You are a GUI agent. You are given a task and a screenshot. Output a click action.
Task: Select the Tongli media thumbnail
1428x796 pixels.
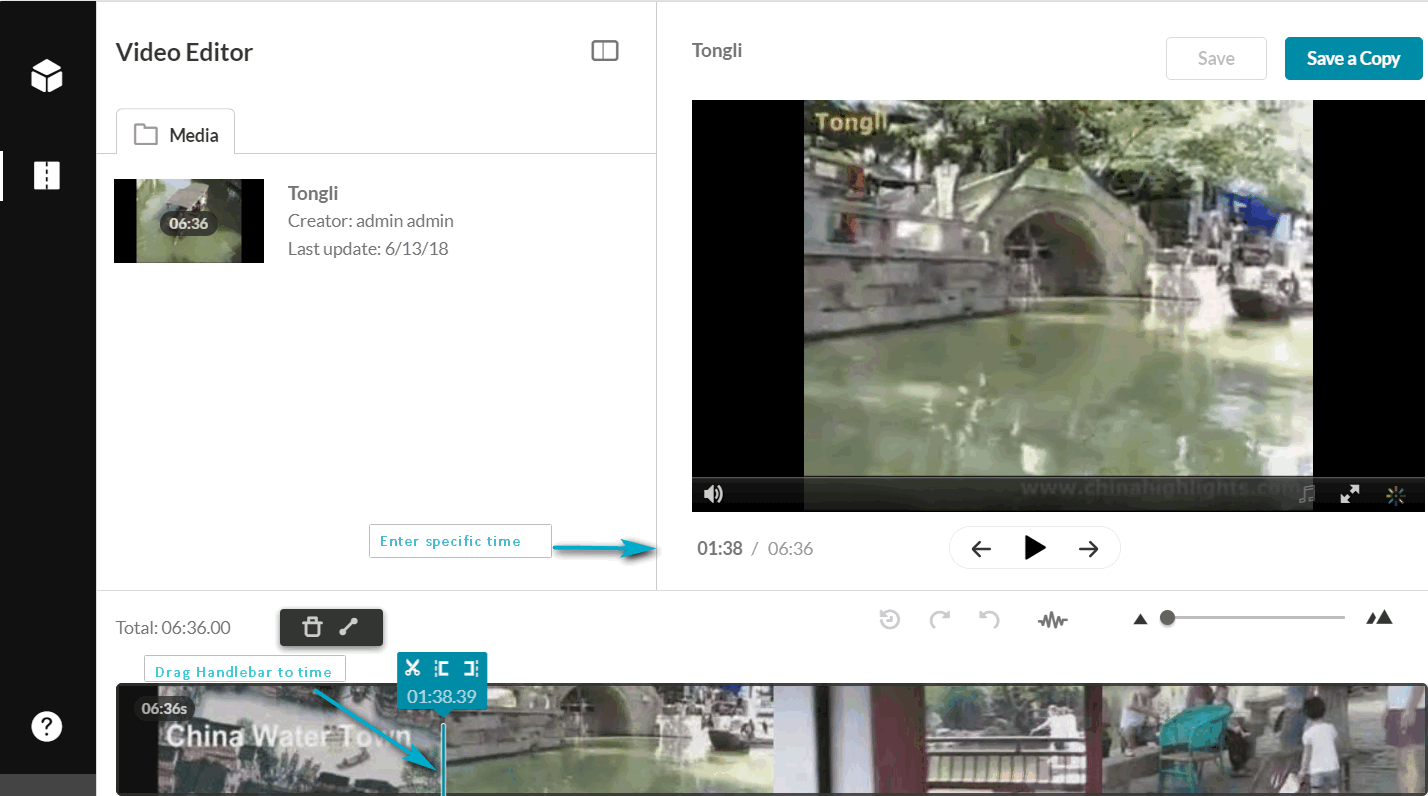click(189, 221)
